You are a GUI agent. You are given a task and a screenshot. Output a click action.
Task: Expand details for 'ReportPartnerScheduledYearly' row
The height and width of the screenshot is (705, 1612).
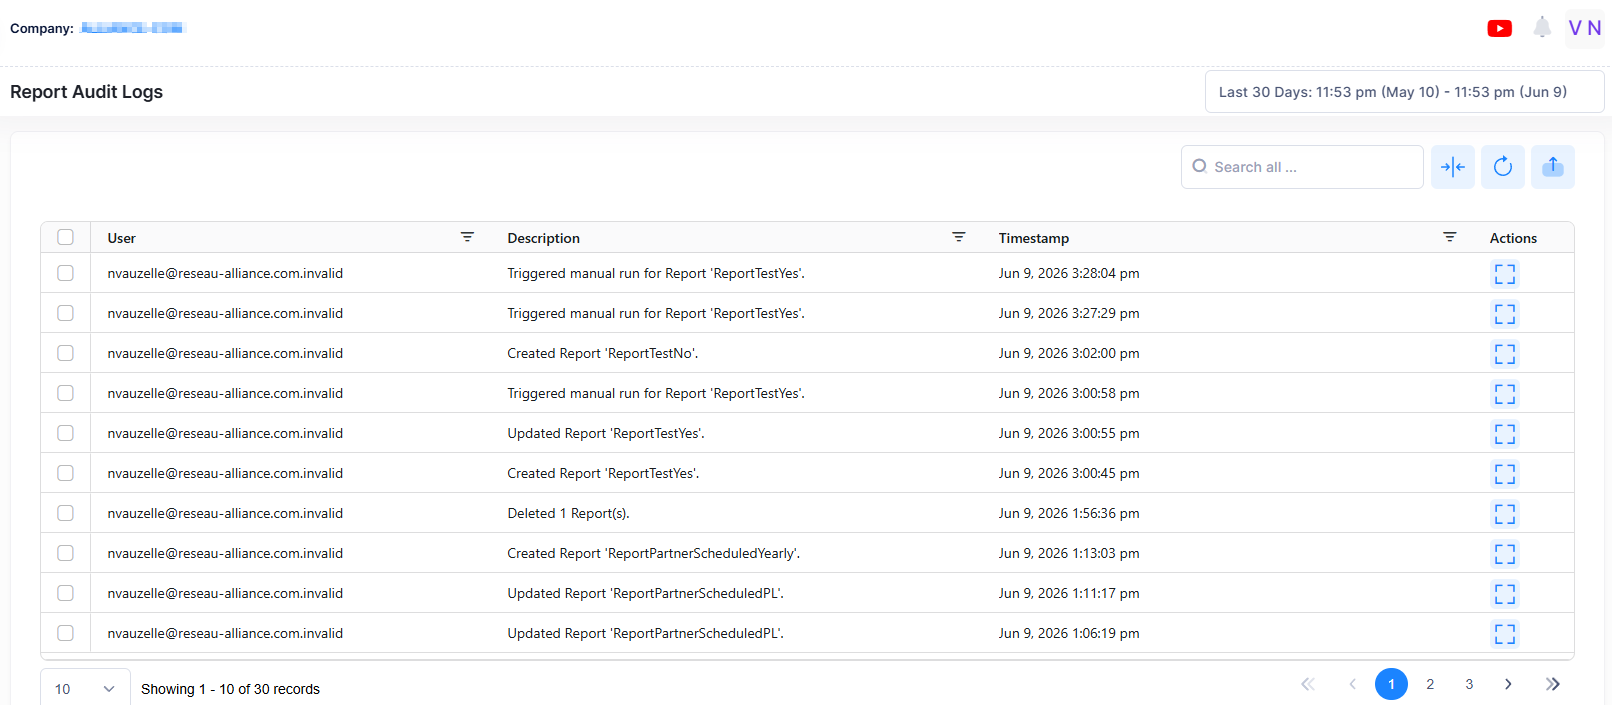pos(1505,553)
